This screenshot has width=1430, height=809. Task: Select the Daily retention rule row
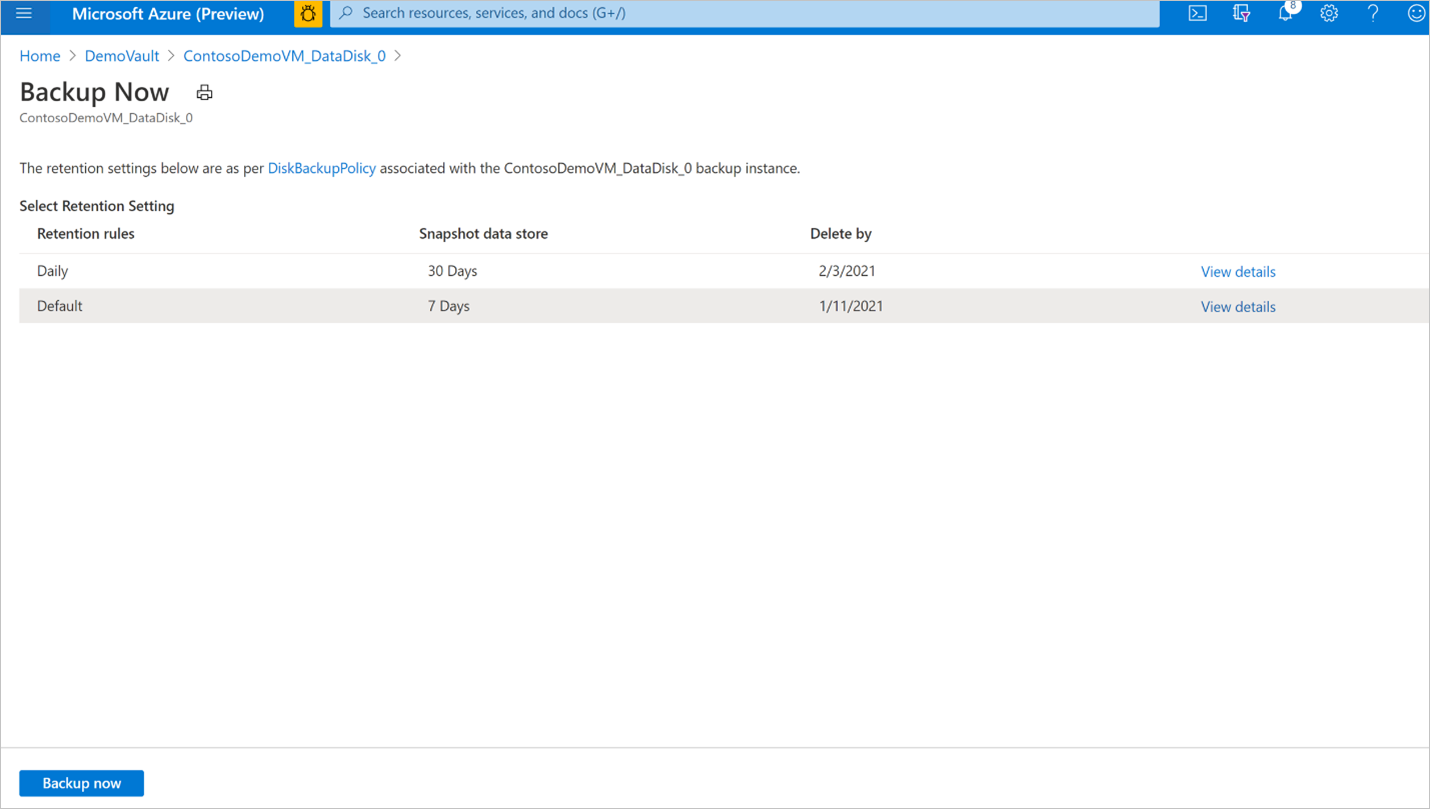click(x=724, y=271)
